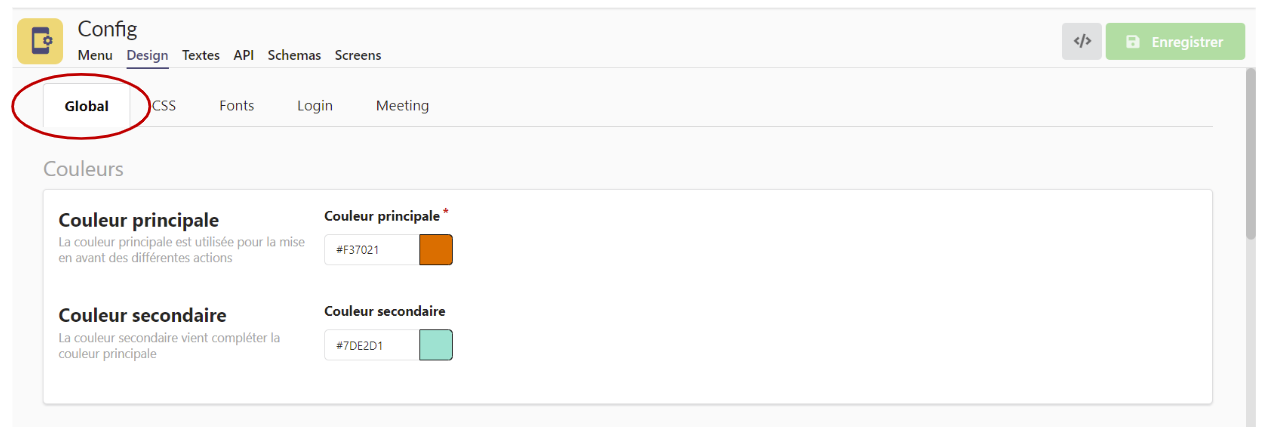The image size is (1267, 427).
Task: Open the API section
Action: click(244, 56)
